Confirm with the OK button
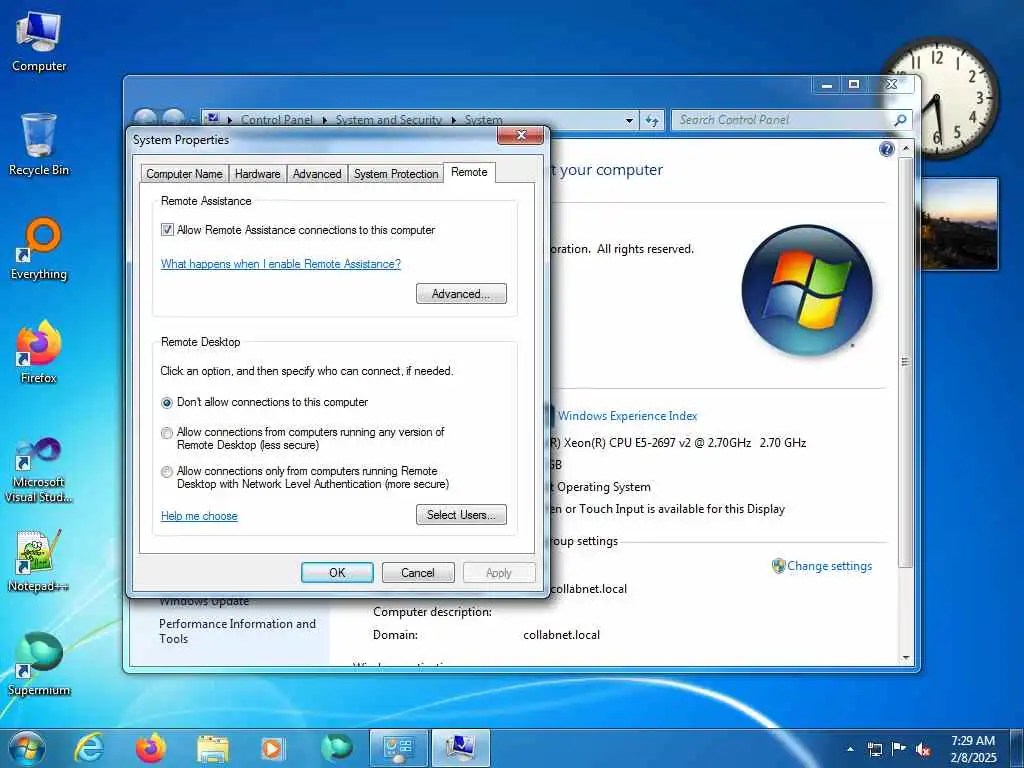 (337, 573)
